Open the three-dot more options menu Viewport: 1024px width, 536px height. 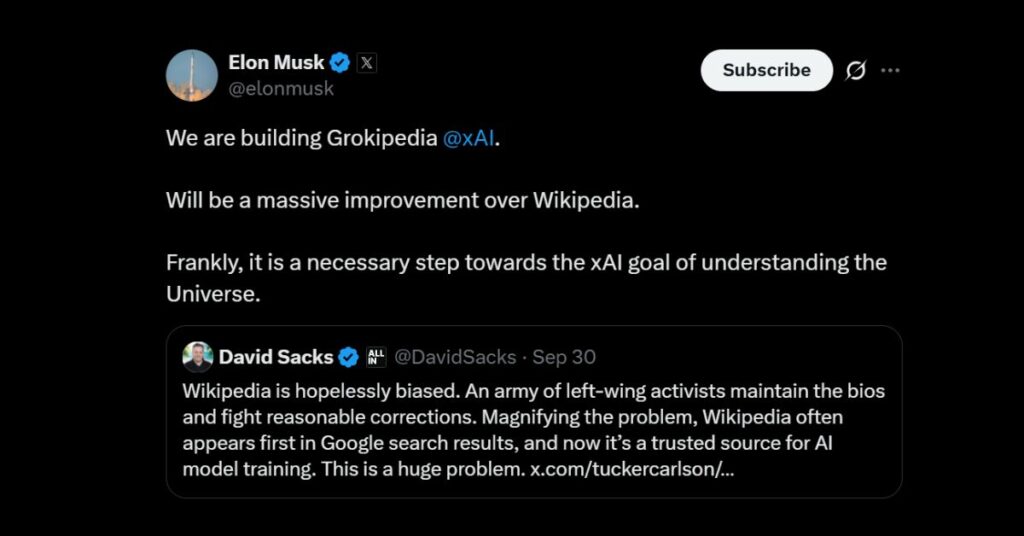tap(890, 70)
